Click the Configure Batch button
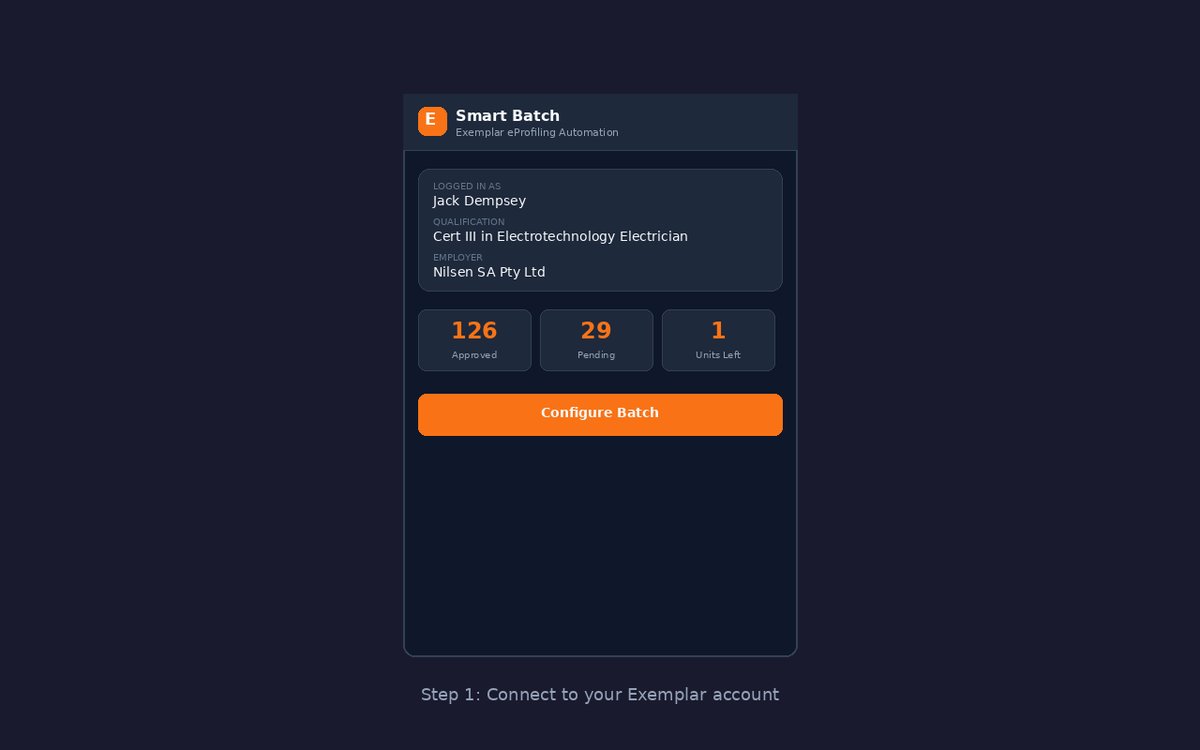The image size is (1200, 750). tap(600, 413)
